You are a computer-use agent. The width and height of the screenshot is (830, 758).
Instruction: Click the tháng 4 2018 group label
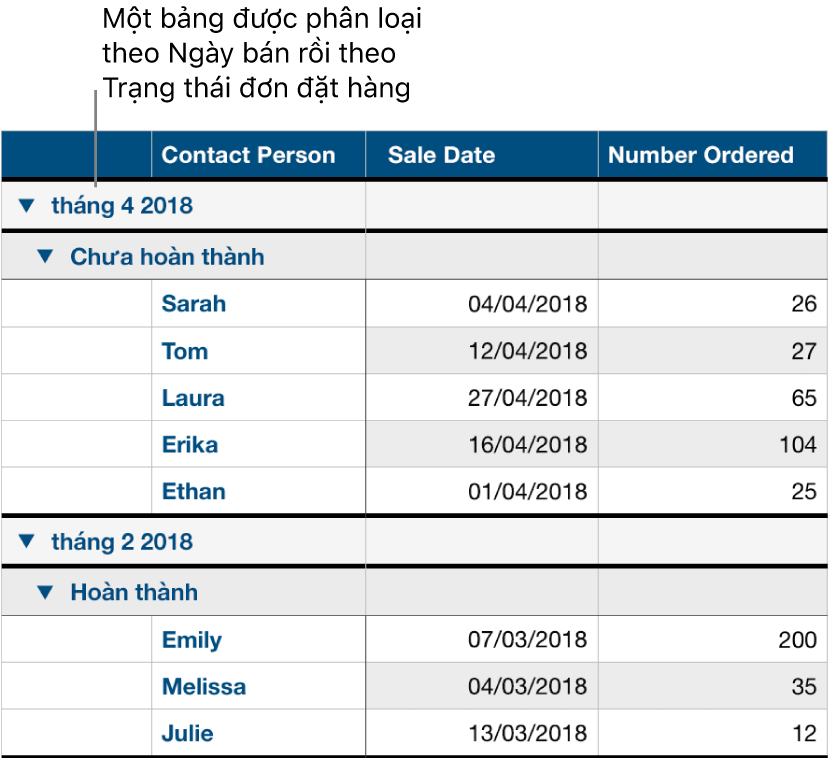click(x=122, y=207)
